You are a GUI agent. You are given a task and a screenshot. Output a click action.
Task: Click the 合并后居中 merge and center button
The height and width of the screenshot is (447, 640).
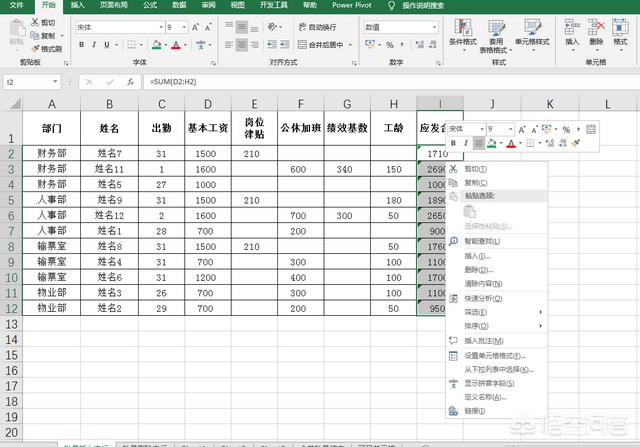click(320, 45)
